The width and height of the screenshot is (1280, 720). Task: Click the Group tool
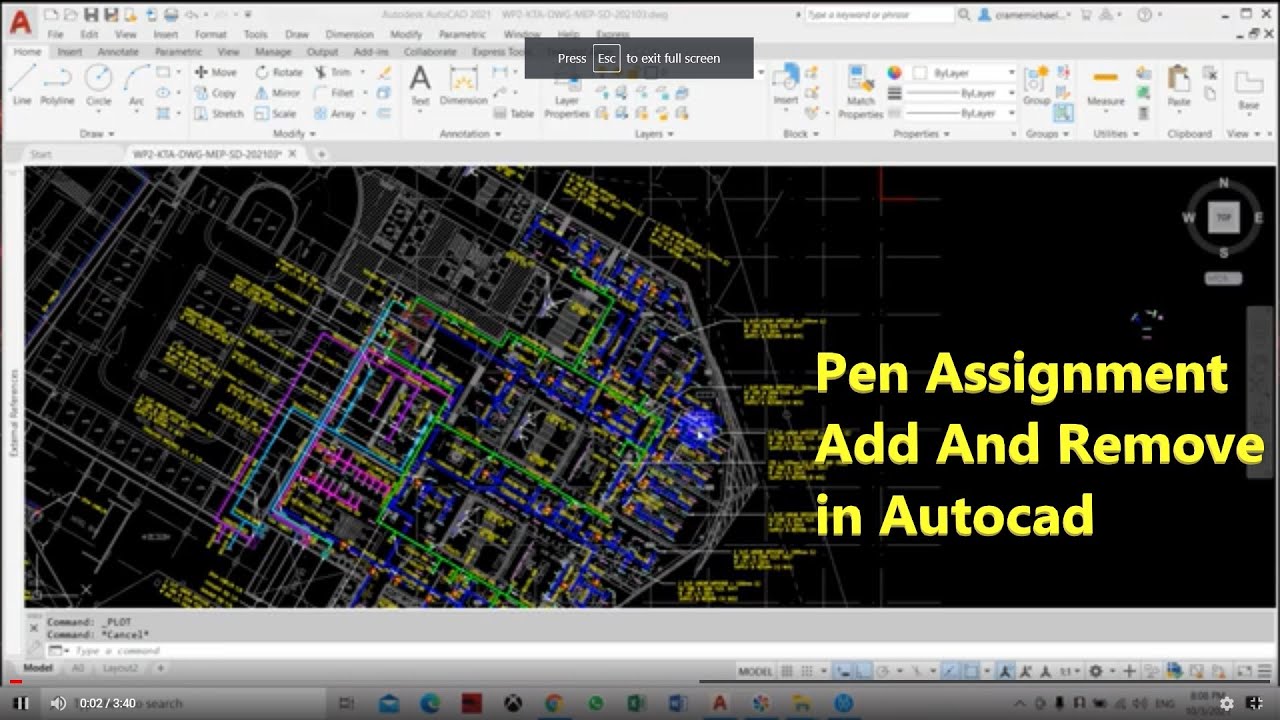1036,86
